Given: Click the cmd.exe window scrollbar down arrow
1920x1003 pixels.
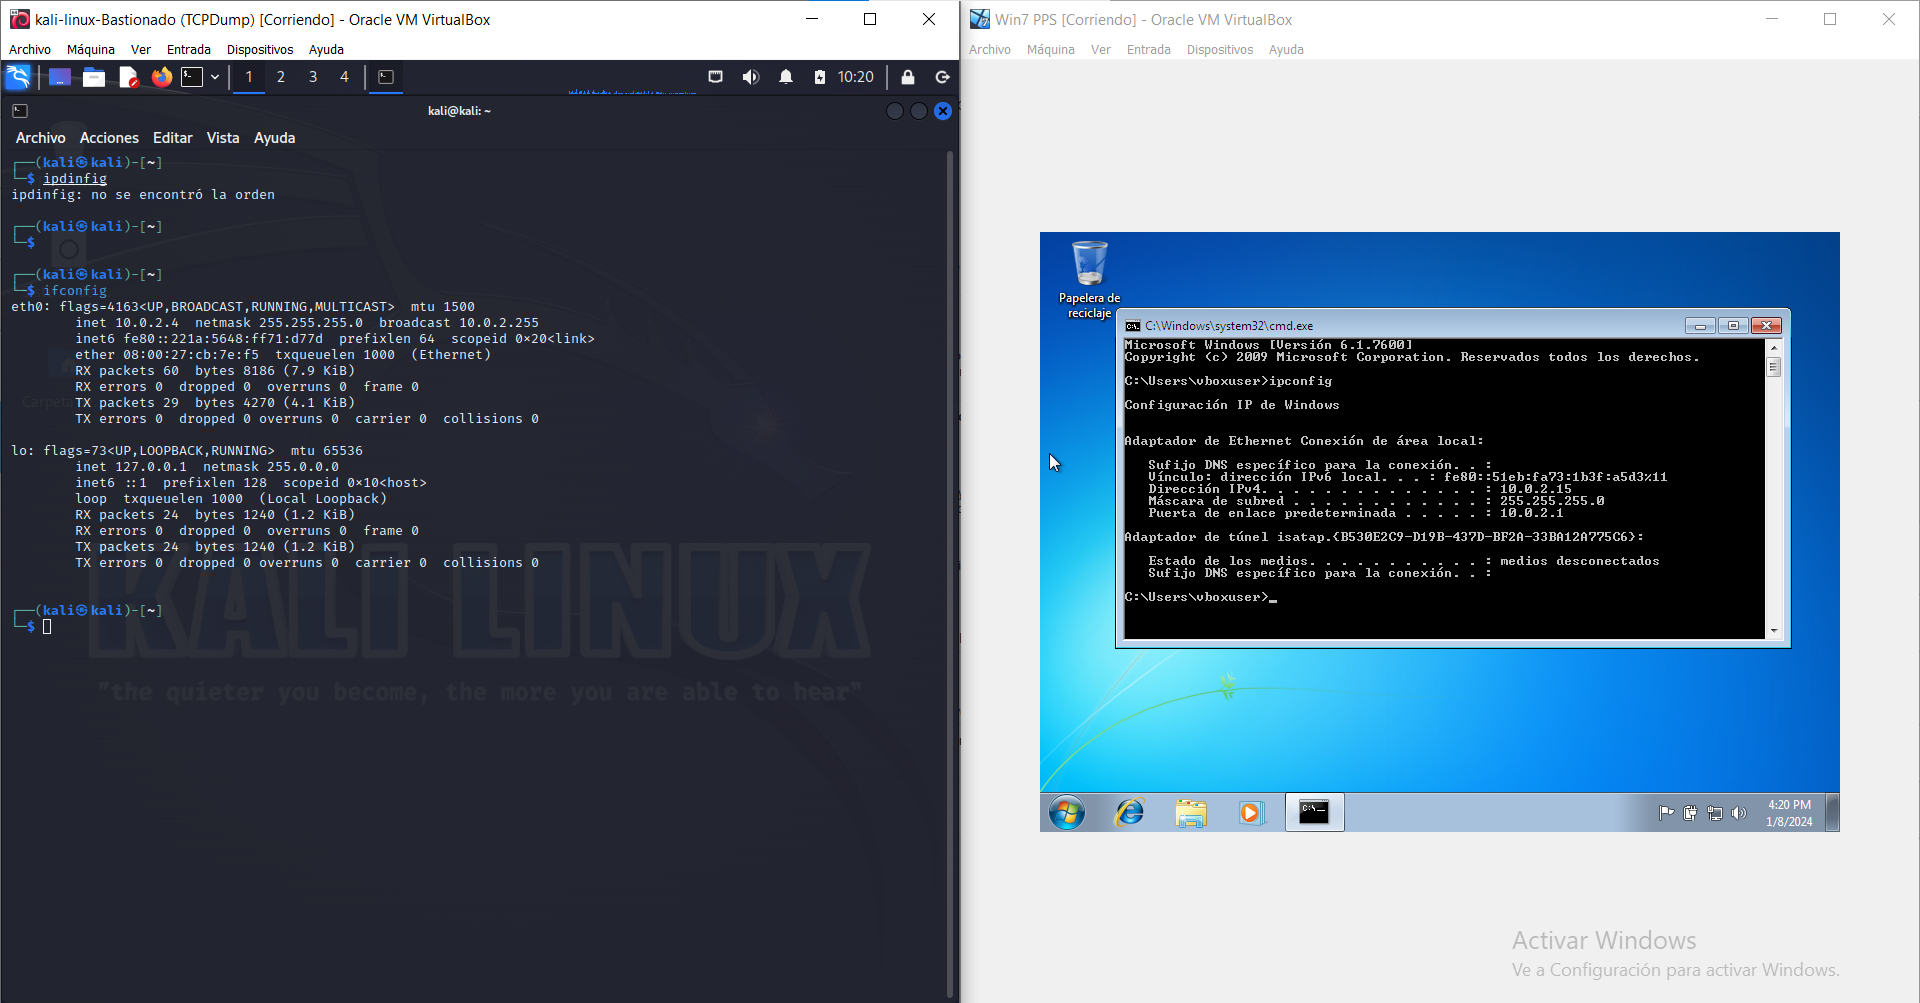Looking at the screenshot, I should coord(1774,631).
